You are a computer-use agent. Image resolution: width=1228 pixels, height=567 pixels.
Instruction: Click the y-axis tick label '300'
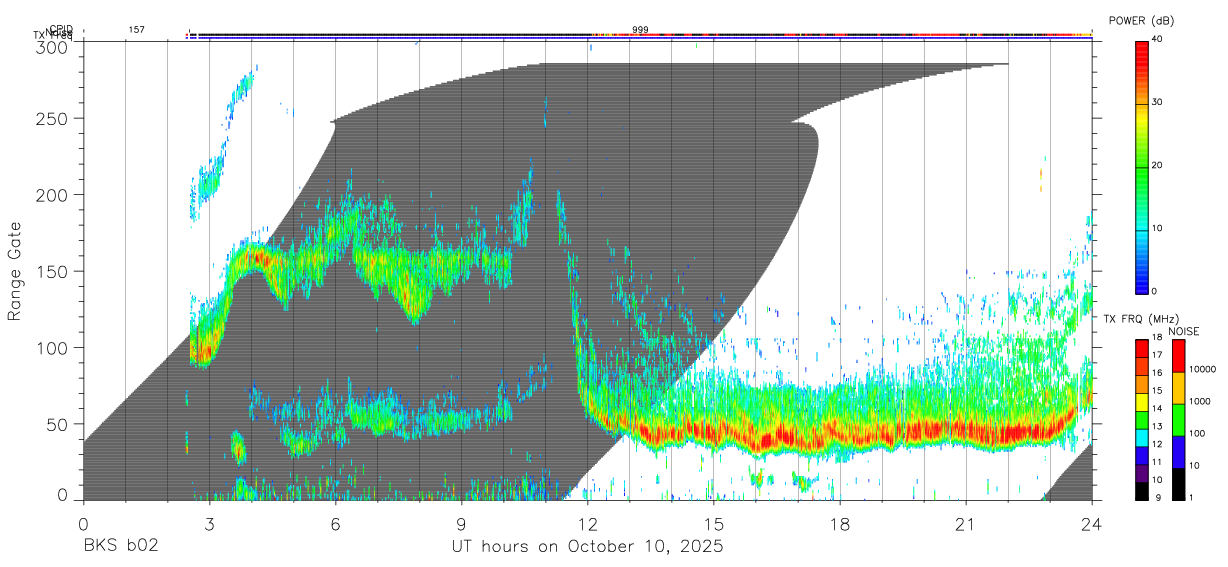coord(54,48)
